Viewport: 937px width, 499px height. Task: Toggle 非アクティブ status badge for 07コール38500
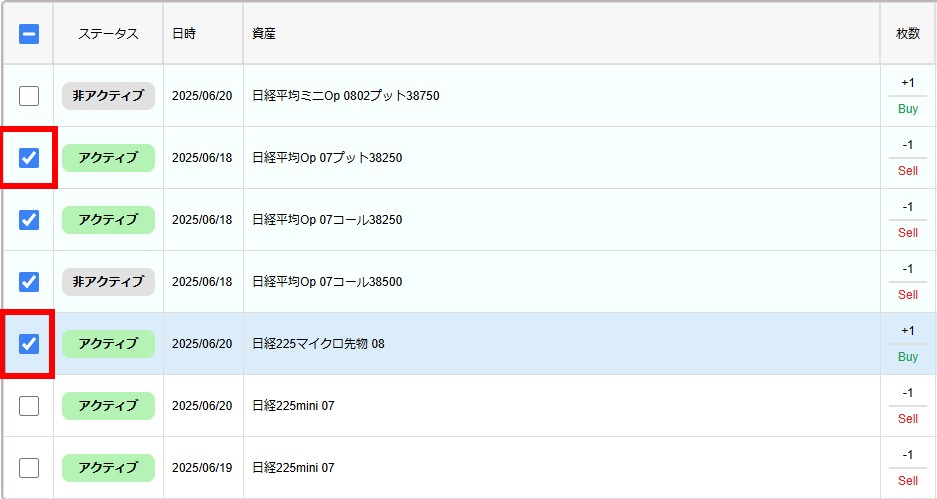pos(108,282)
